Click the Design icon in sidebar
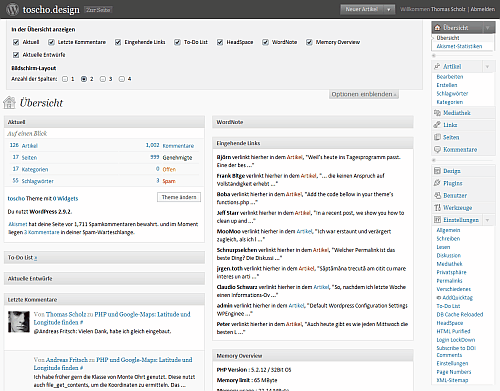This screenshot has width=500, height=391. click(x=437, y=171)
